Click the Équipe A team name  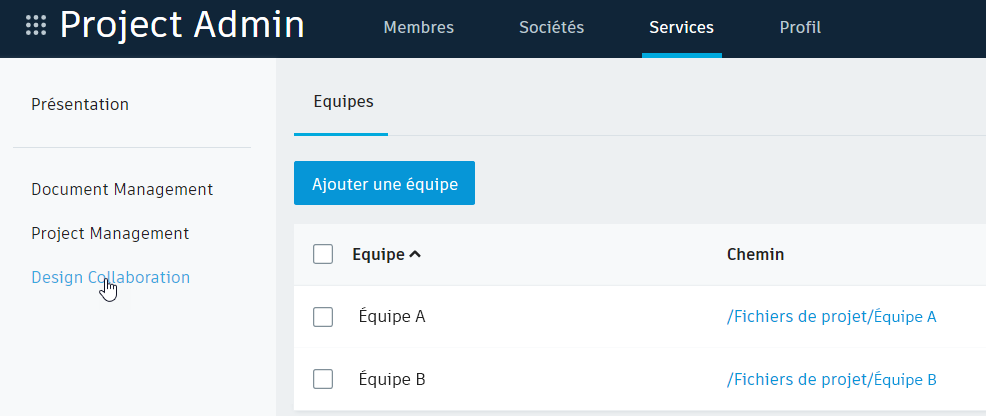coord(392,317)
